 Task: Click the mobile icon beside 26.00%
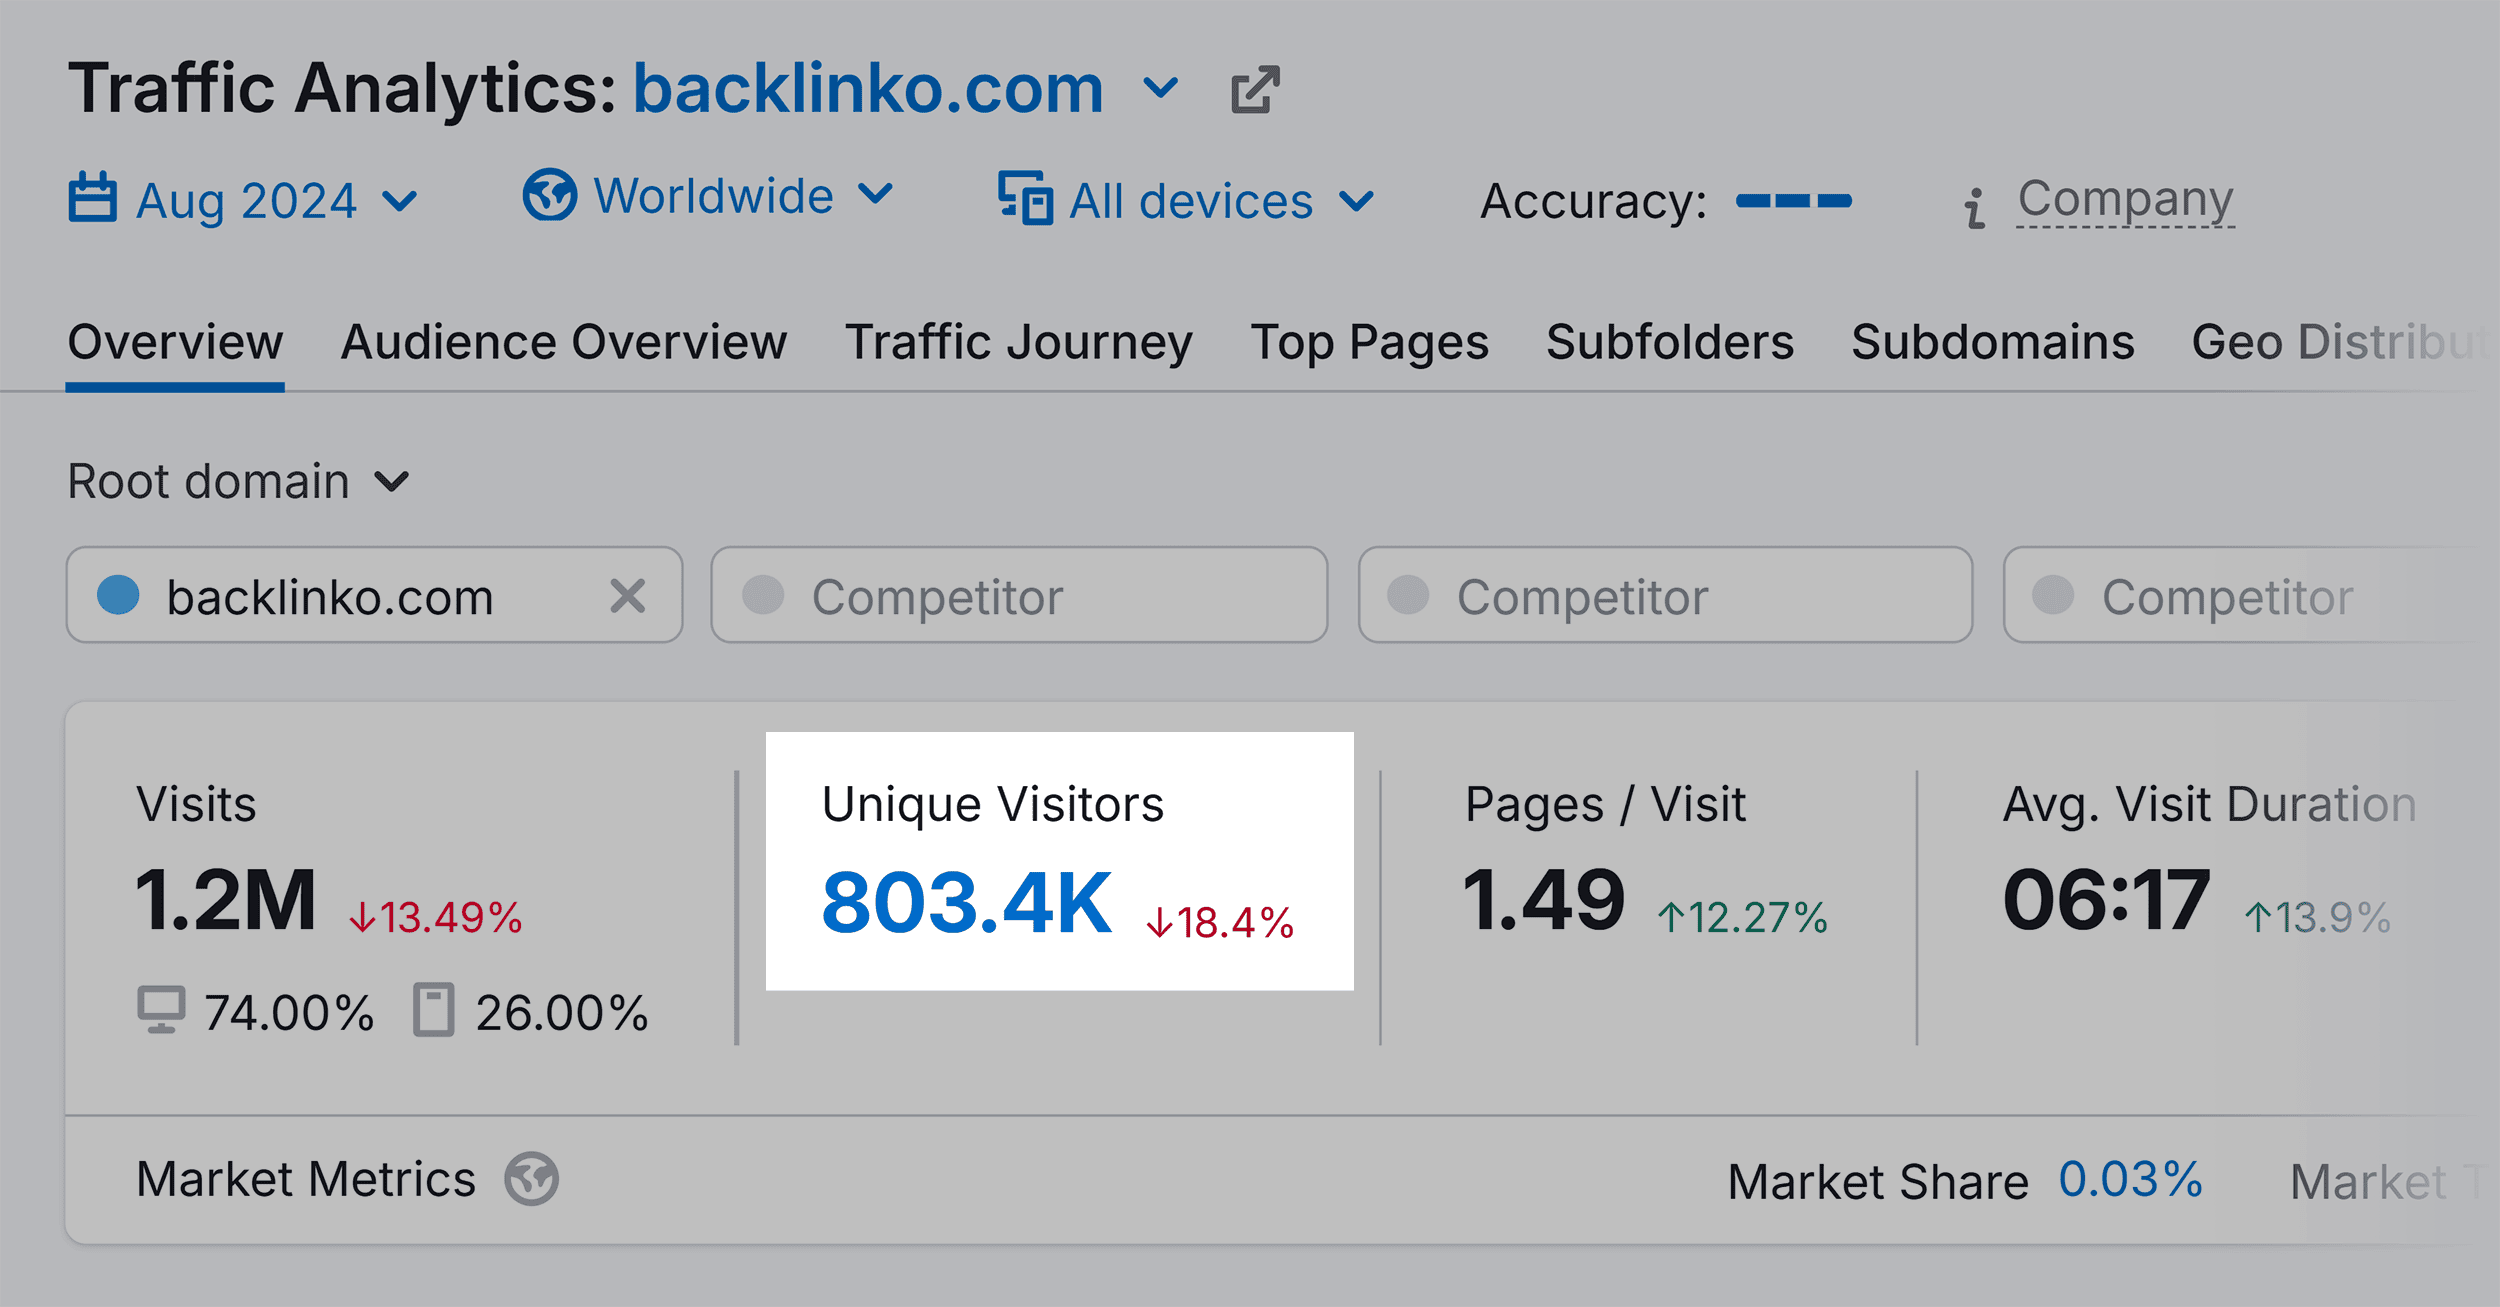[434, 1010]
